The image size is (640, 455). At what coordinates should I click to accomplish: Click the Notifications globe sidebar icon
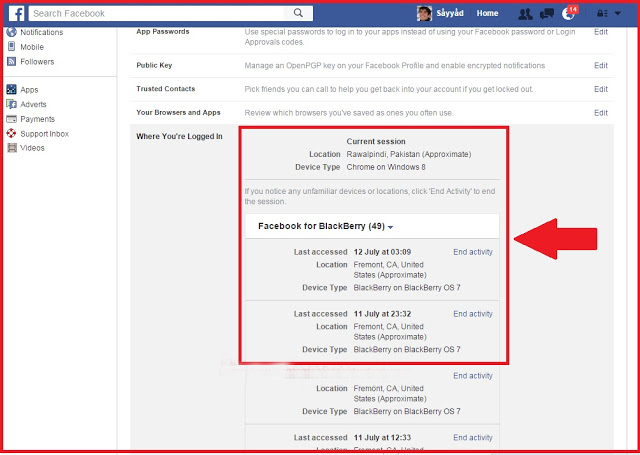click(11, 32)
